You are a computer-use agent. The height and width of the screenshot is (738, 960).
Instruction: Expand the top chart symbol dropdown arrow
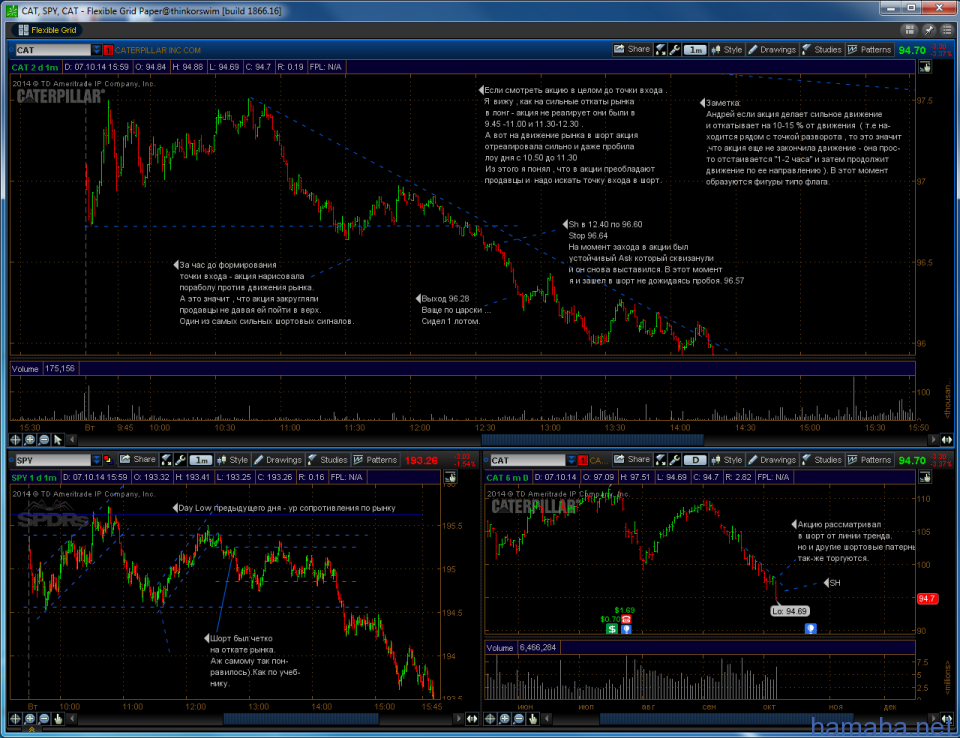[97, 50]
